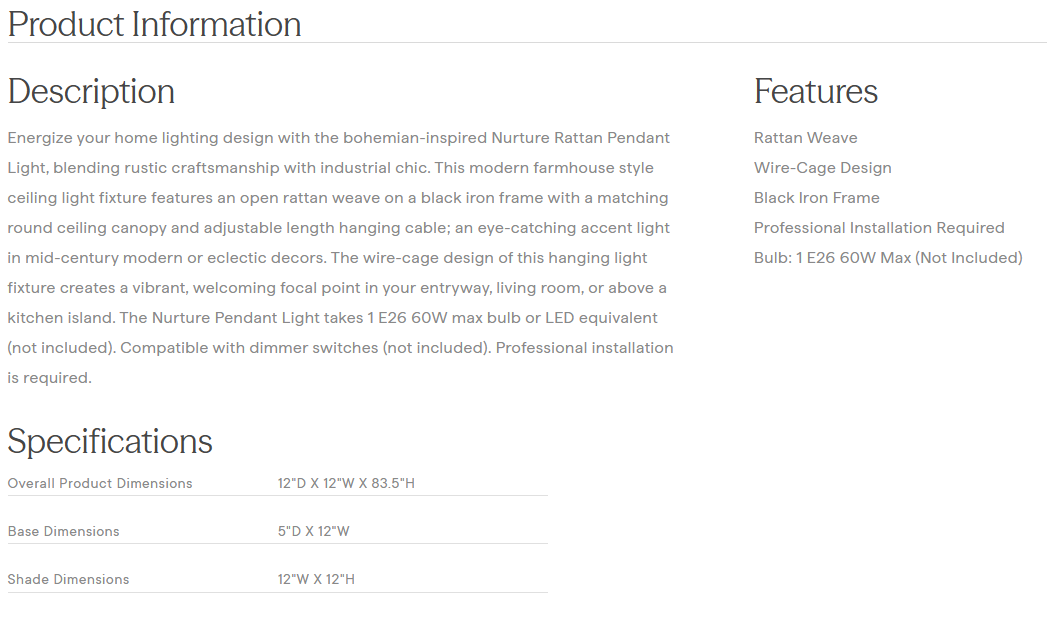Click the description line starting "kitchen island"
This screenshot has height=618, width=1047.
tap(332, 318)
